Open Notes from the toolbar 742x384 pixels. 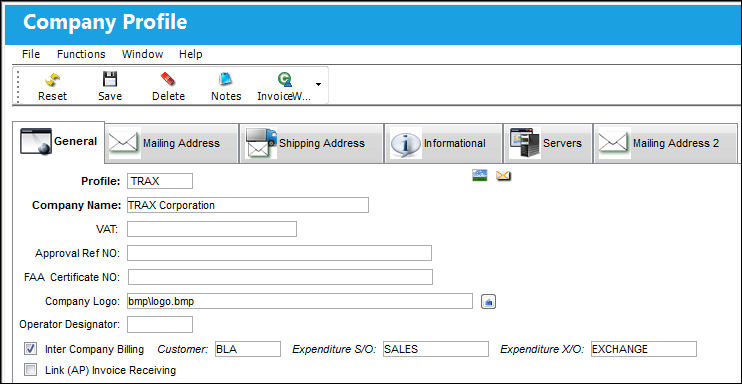pos(226,86)
